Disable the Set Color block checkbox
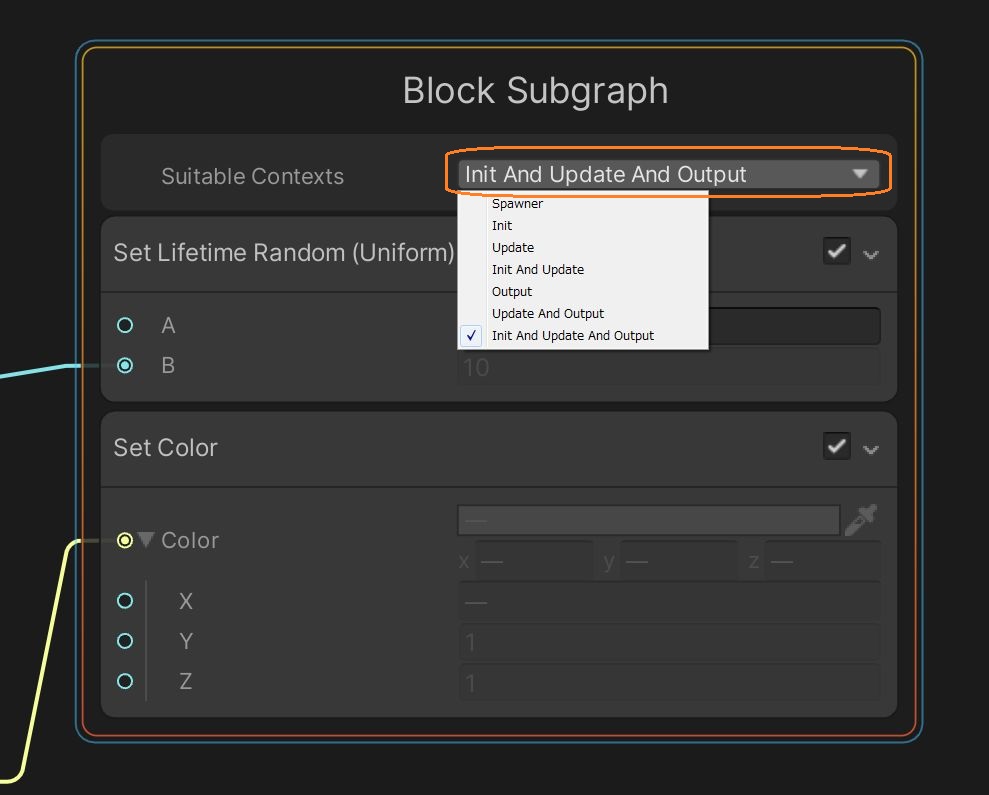989x795 pixels. pyautogui.click(x=836, y=446)
